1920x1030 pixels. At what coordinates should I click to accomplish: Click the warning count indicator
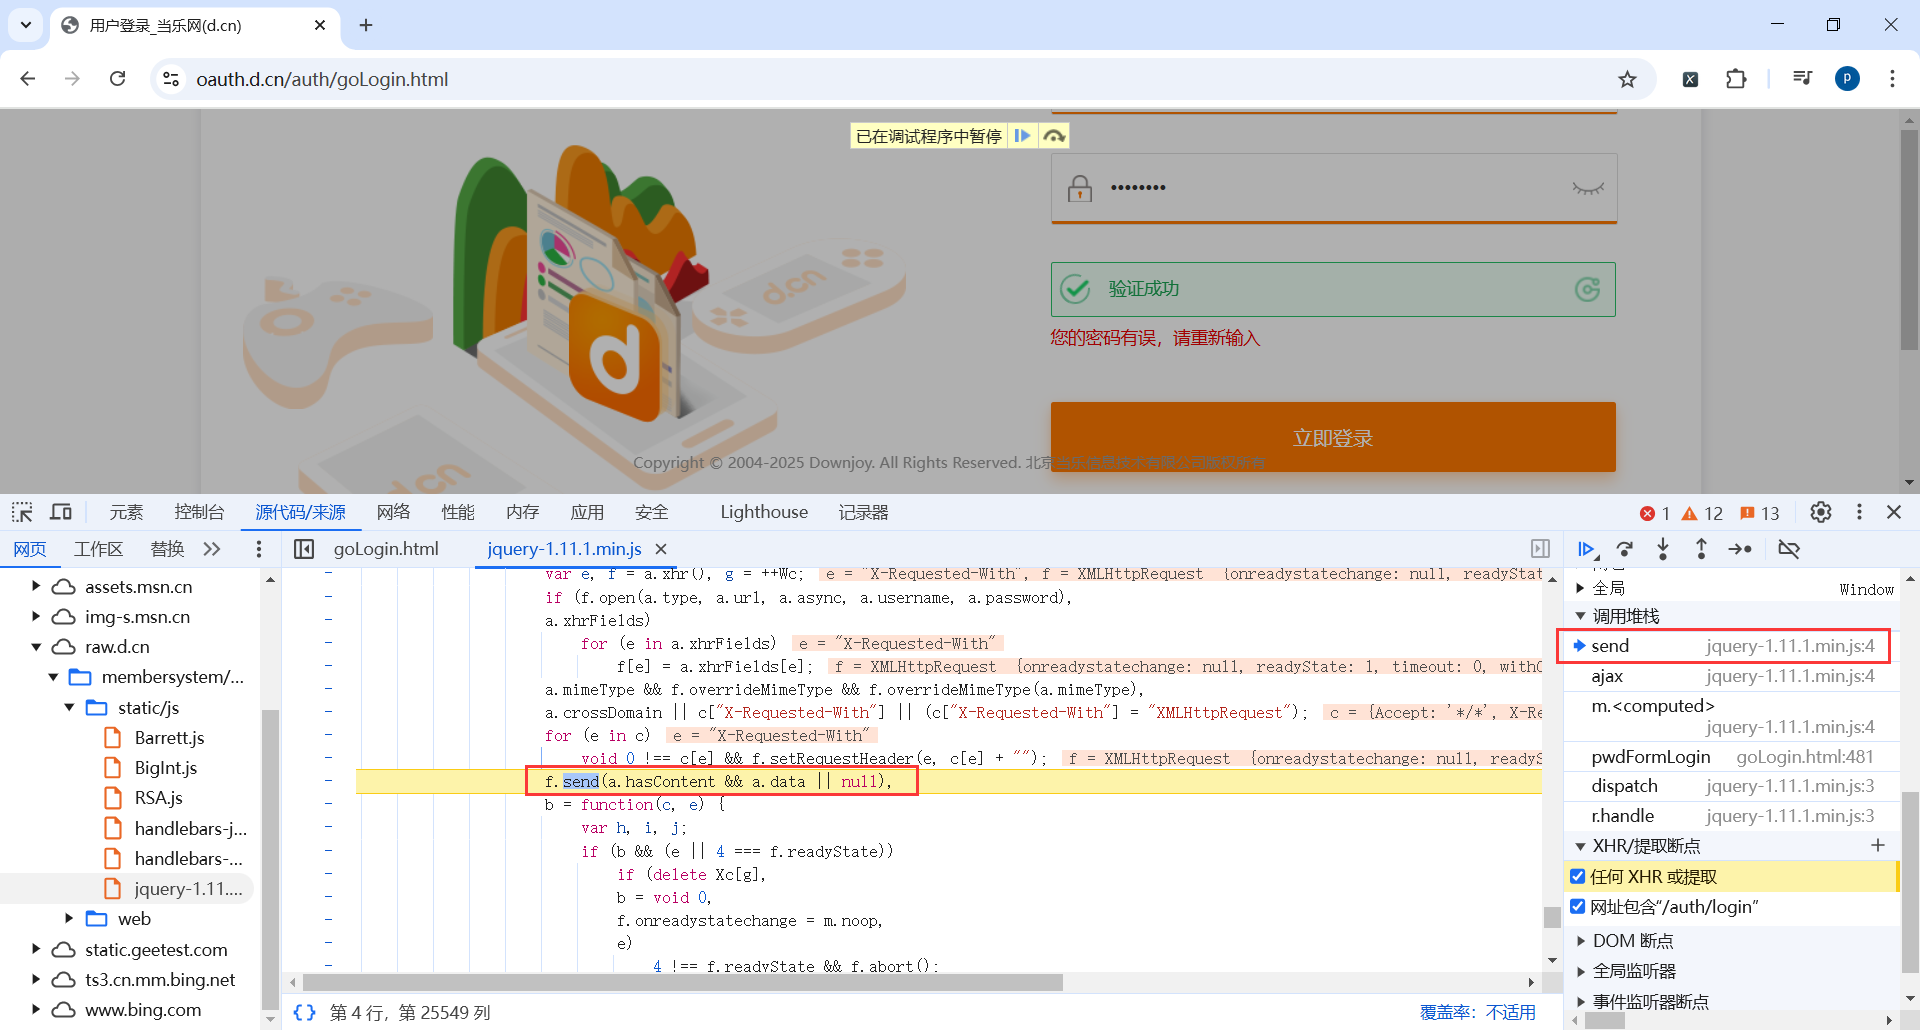pyautogui.click(x=1702, y=513)
